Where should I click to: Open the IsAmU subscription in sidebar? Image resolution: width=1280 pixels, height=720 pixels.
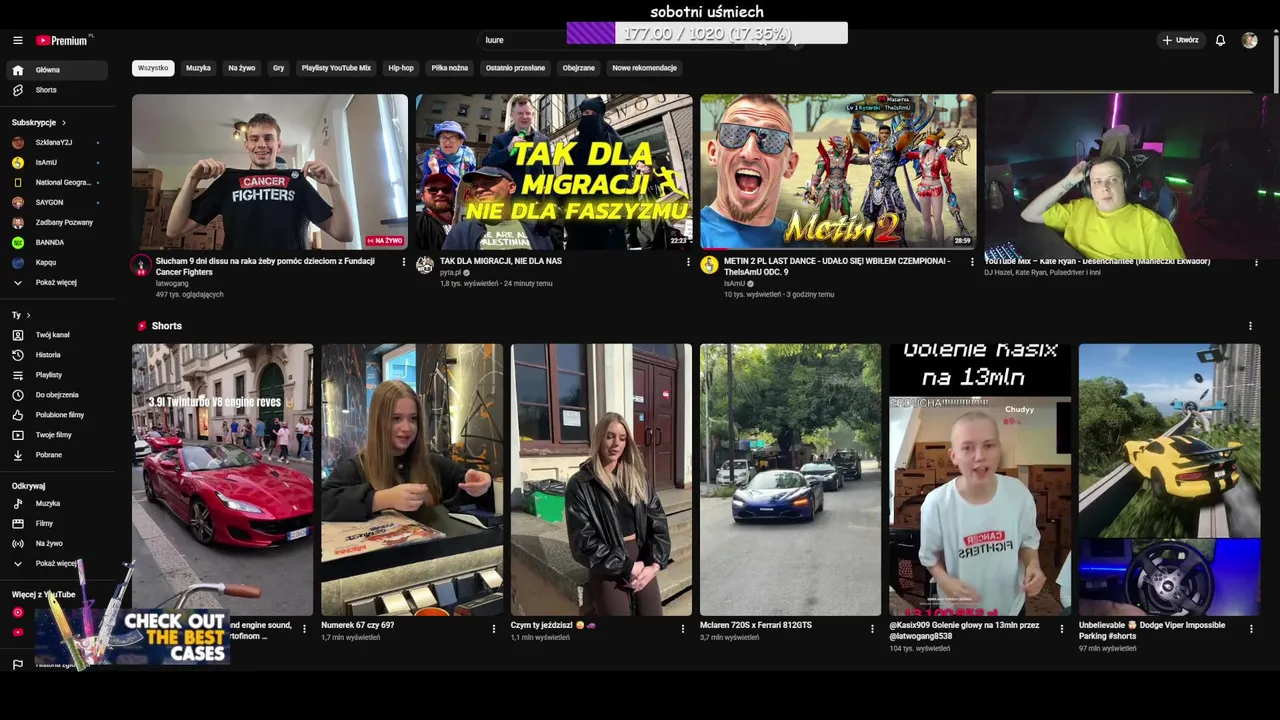[56, 162]
